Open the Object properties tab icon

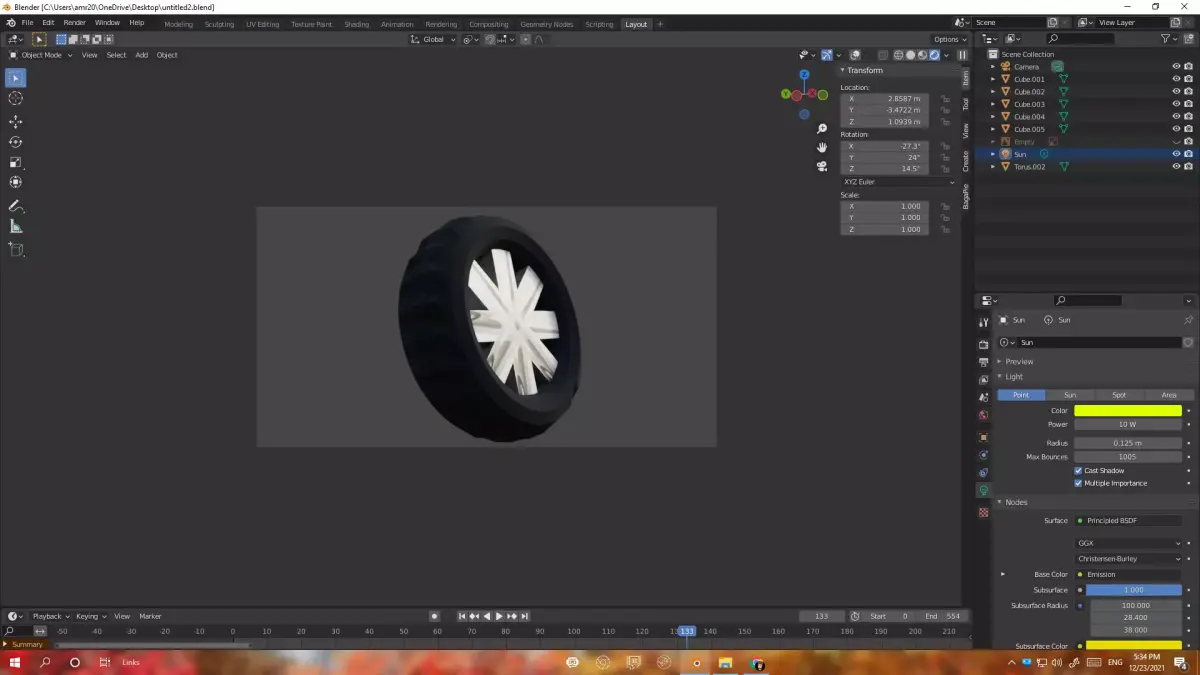983,437
